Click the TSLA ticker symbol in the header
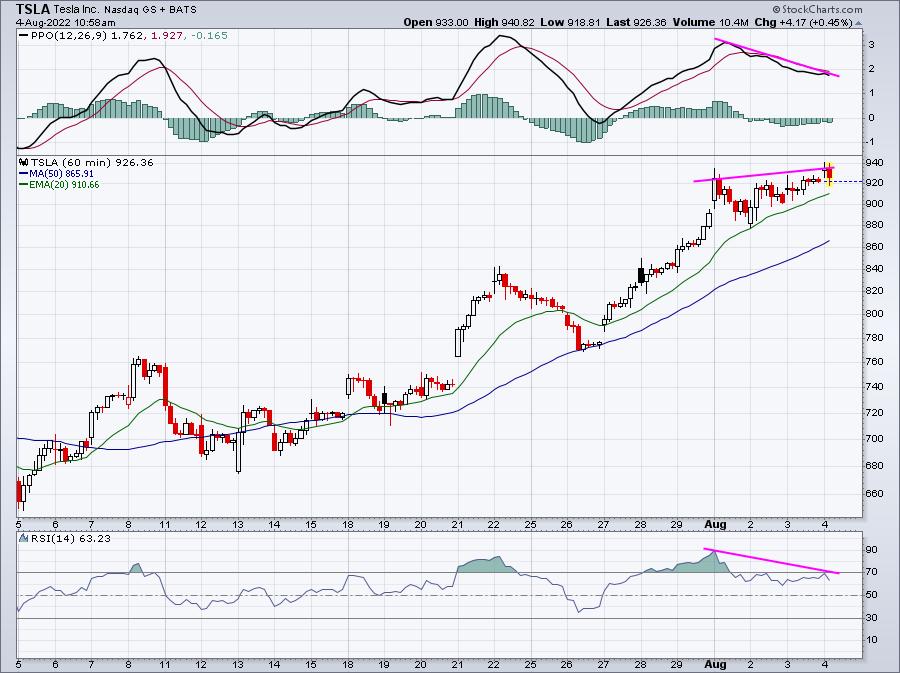Screen dimensions: 900x673 34,9
